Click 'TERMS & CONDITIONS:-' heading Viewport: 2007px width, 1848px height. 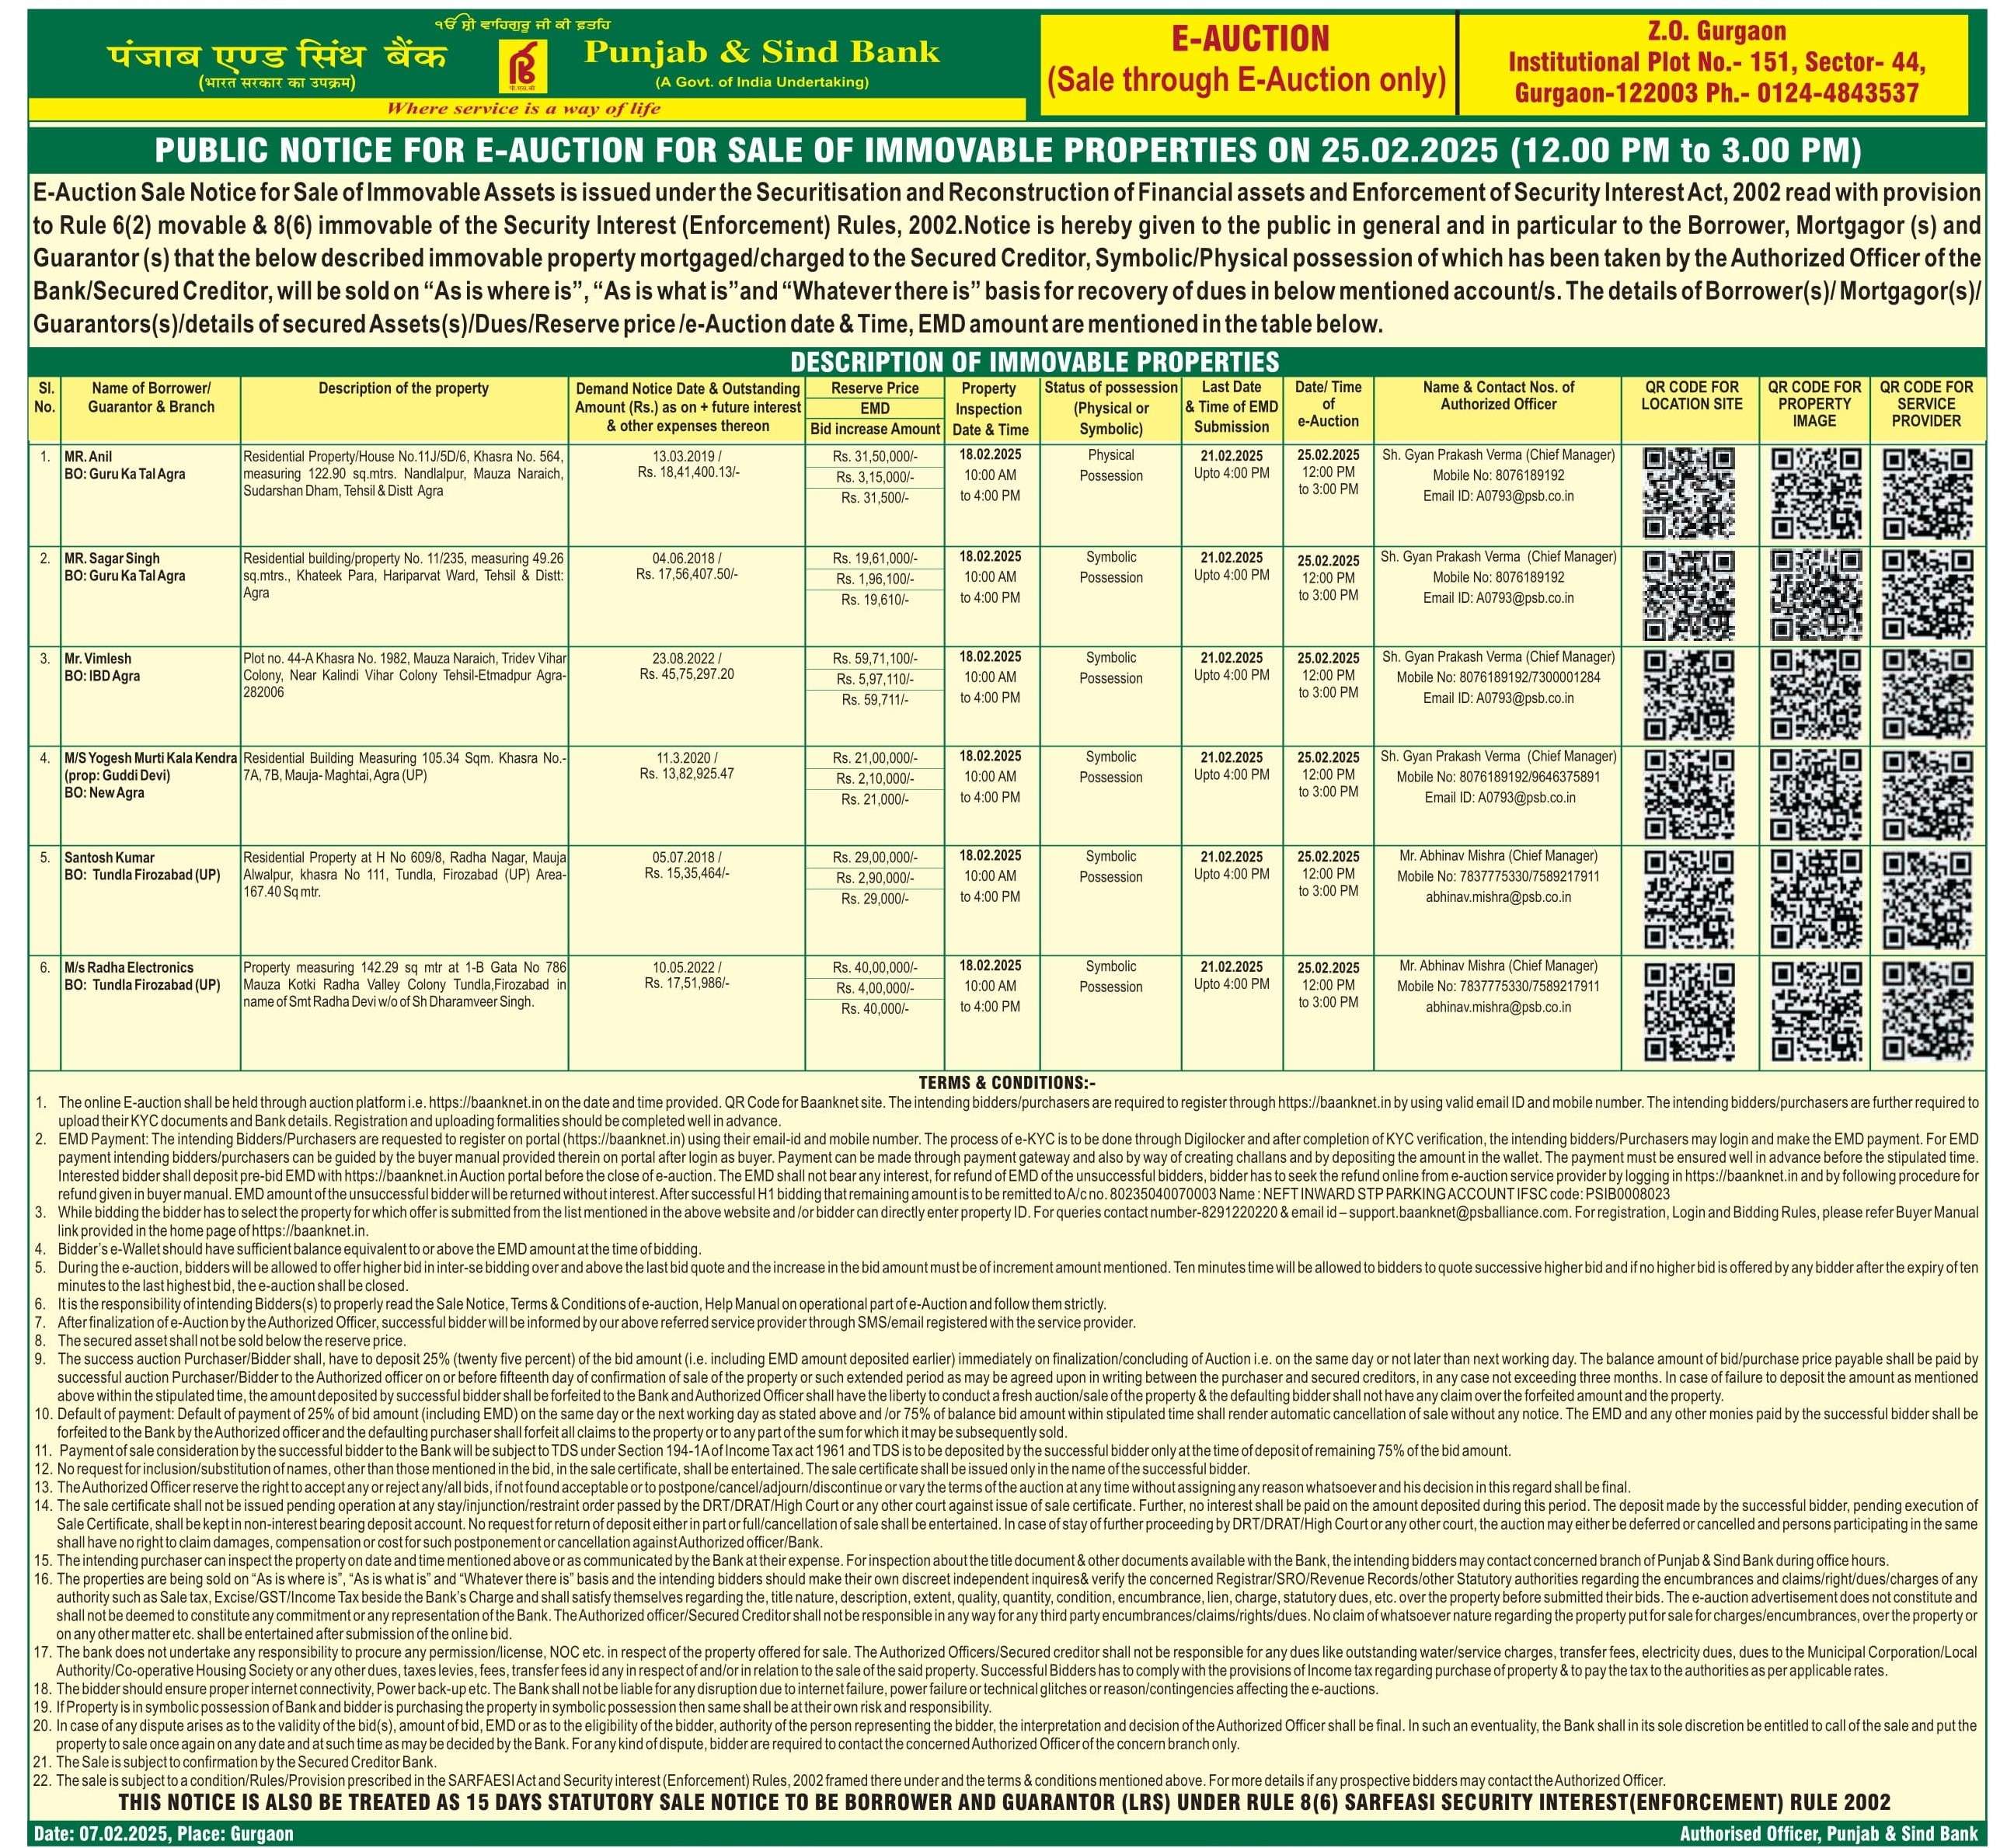1007,1082
